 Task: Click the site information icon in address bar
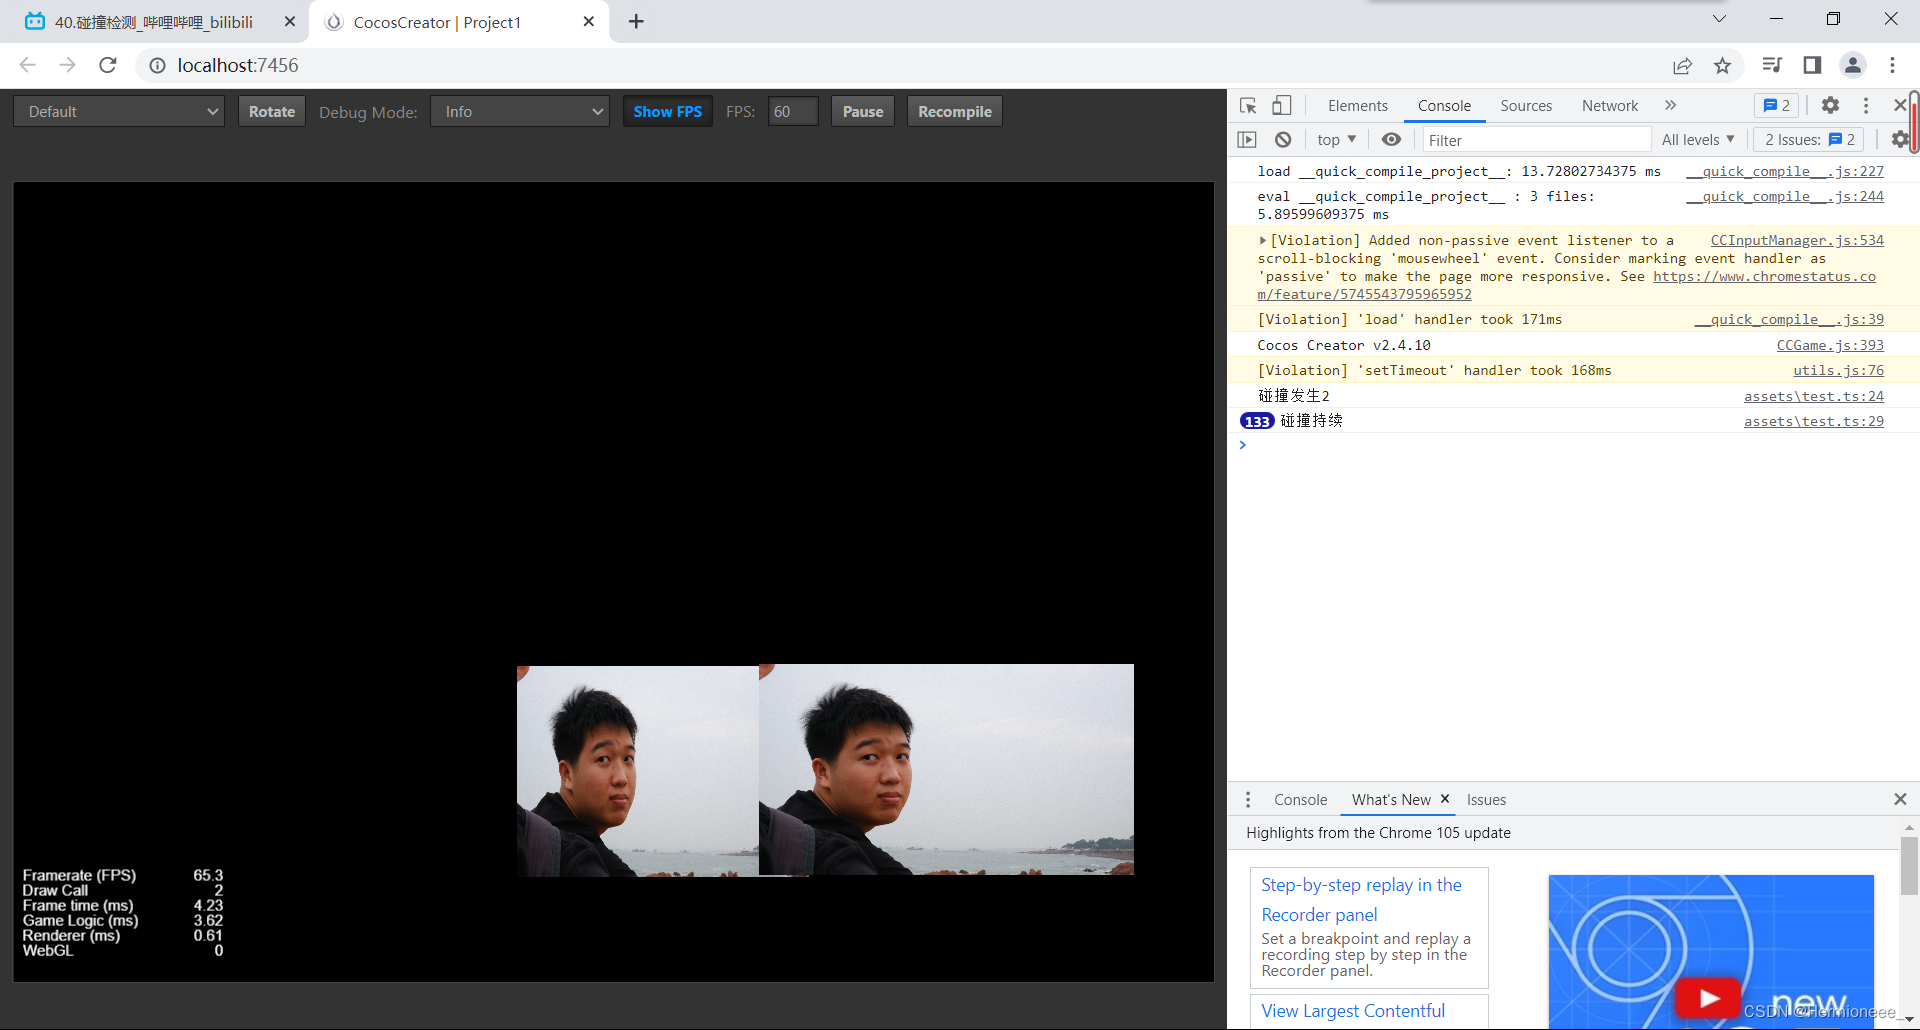coord(157,65)
